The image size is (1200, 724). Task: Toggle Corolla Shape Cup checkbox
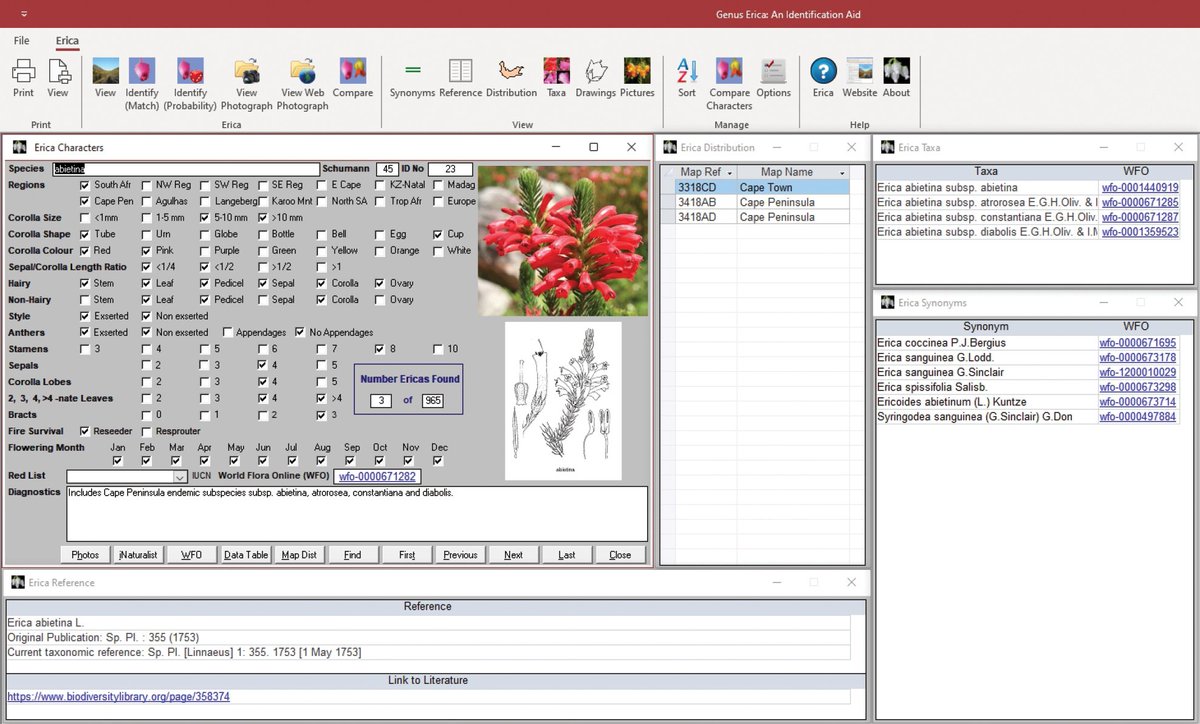438,234
